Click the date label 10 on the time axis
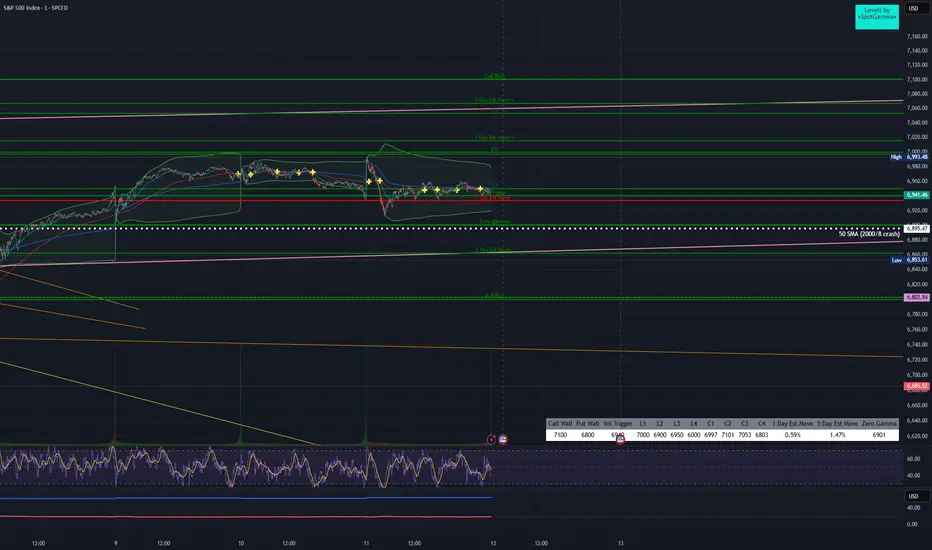The height and width of the screenshot is (550, 932). click(241, 543)
